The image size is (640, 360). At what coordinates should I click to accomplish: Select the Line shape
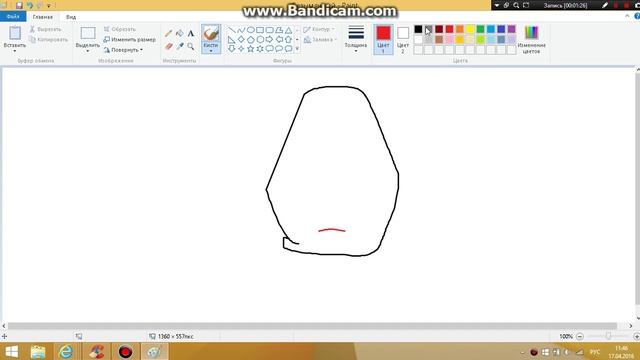[231, 30]
